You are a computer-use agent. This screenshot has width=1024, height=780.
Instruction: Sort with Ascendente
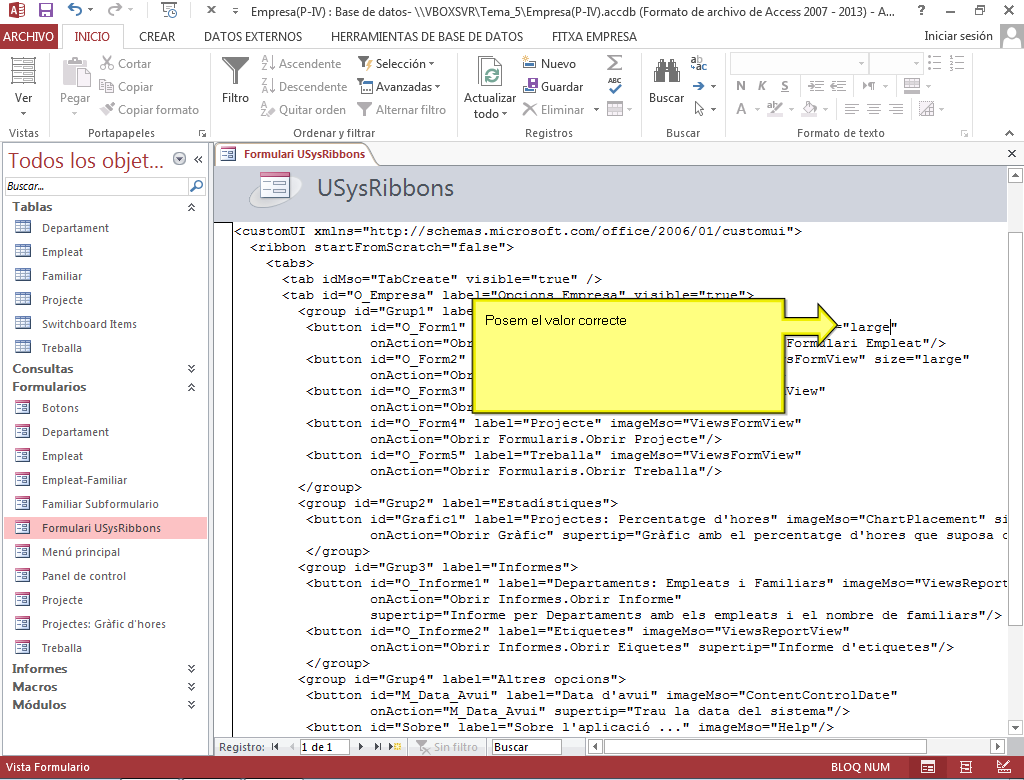pyautogui.click(x=301, y=63)
